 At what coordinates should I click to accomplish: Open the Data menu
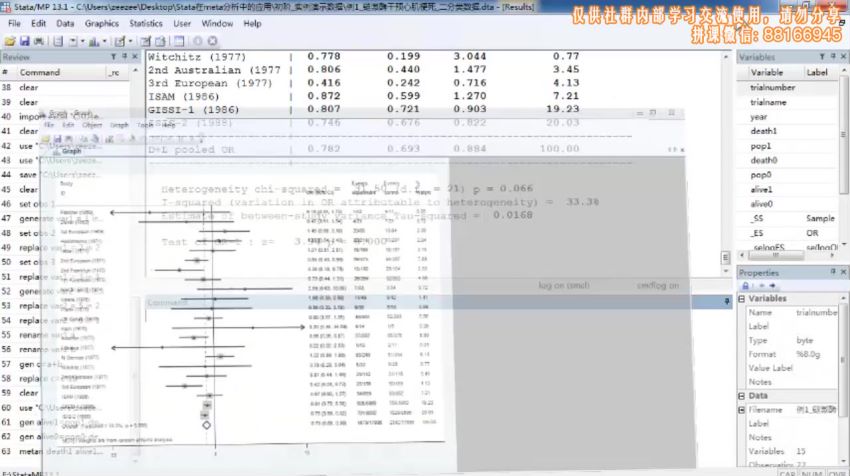click(x=65, y=24)
